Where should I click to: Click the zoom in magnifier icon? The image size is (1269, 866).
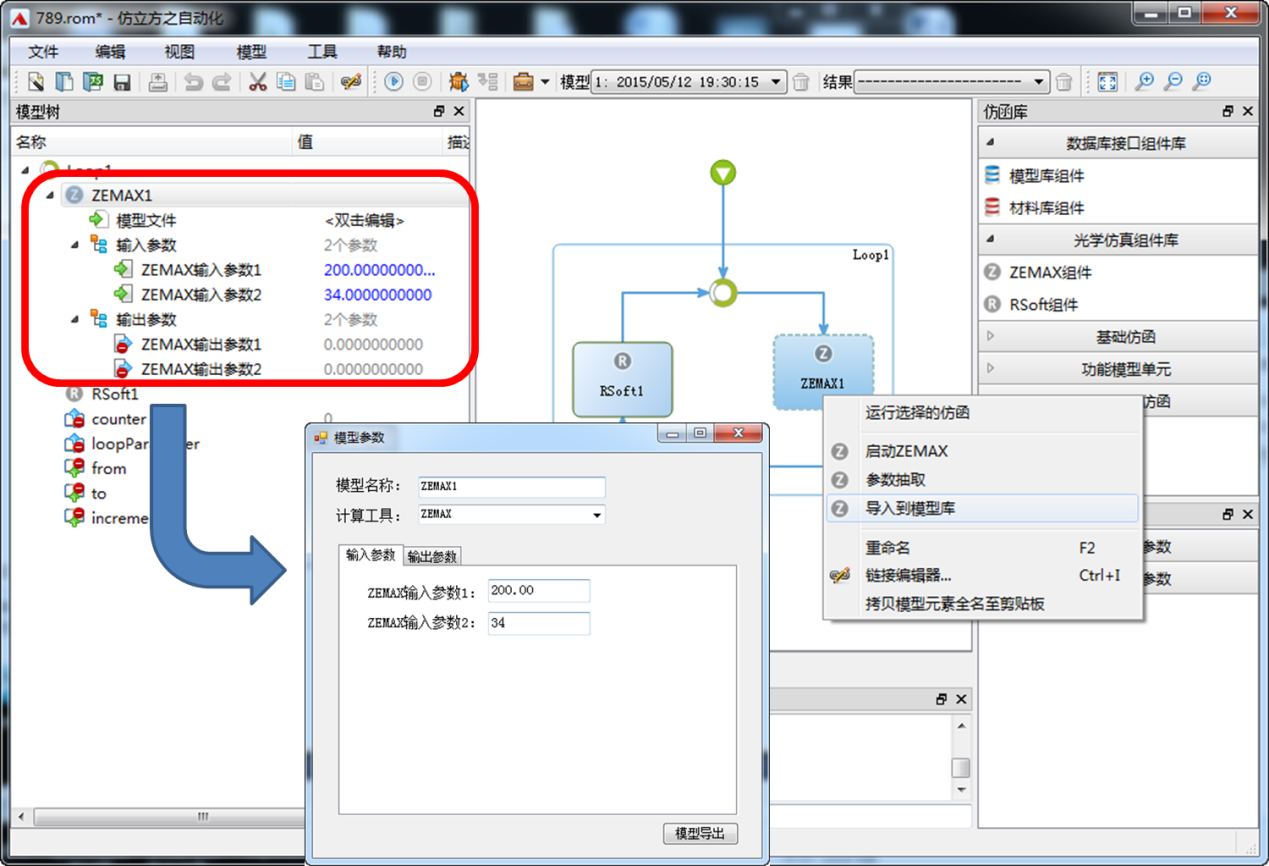(1144, 82)
